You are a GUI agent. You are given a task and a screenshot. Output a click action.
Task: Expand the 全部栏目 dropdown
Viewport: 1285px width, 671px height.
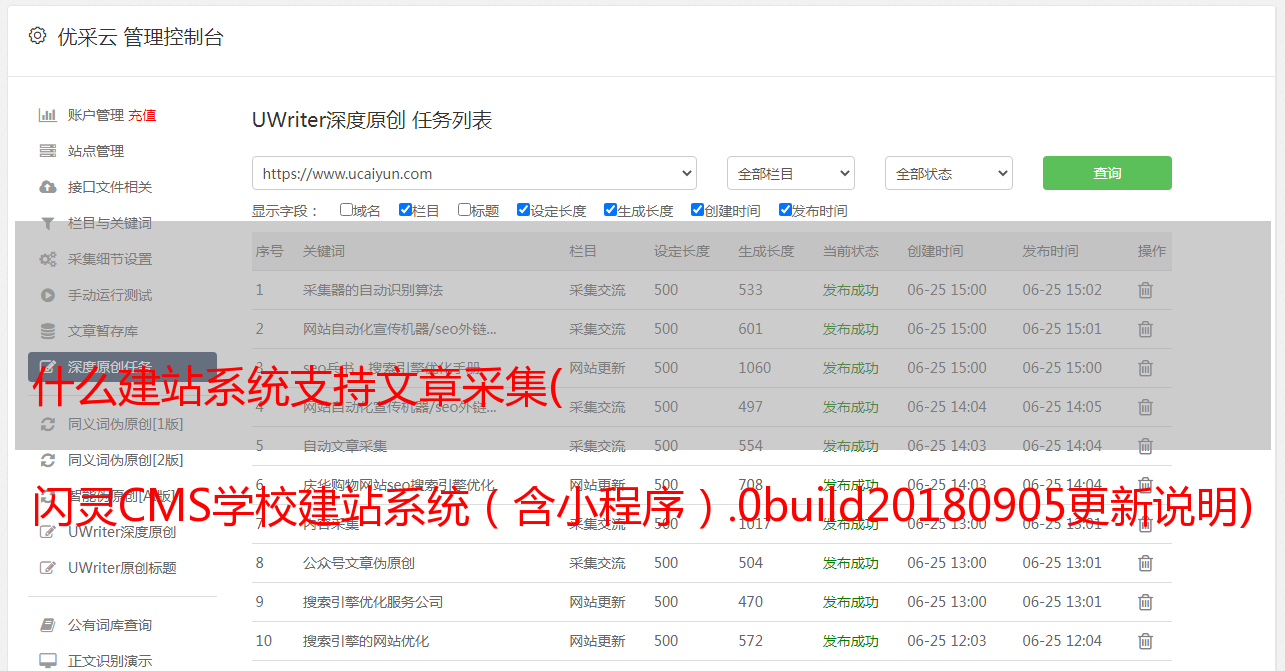(791, 173)
